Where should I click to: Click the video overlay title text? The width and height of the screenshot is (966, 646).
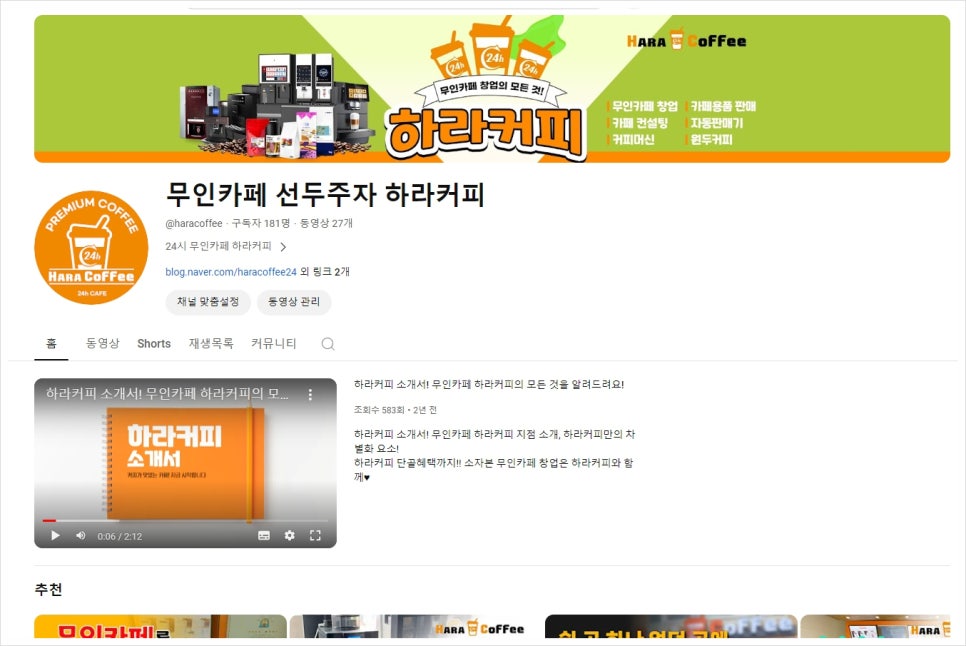coord(167,394)
